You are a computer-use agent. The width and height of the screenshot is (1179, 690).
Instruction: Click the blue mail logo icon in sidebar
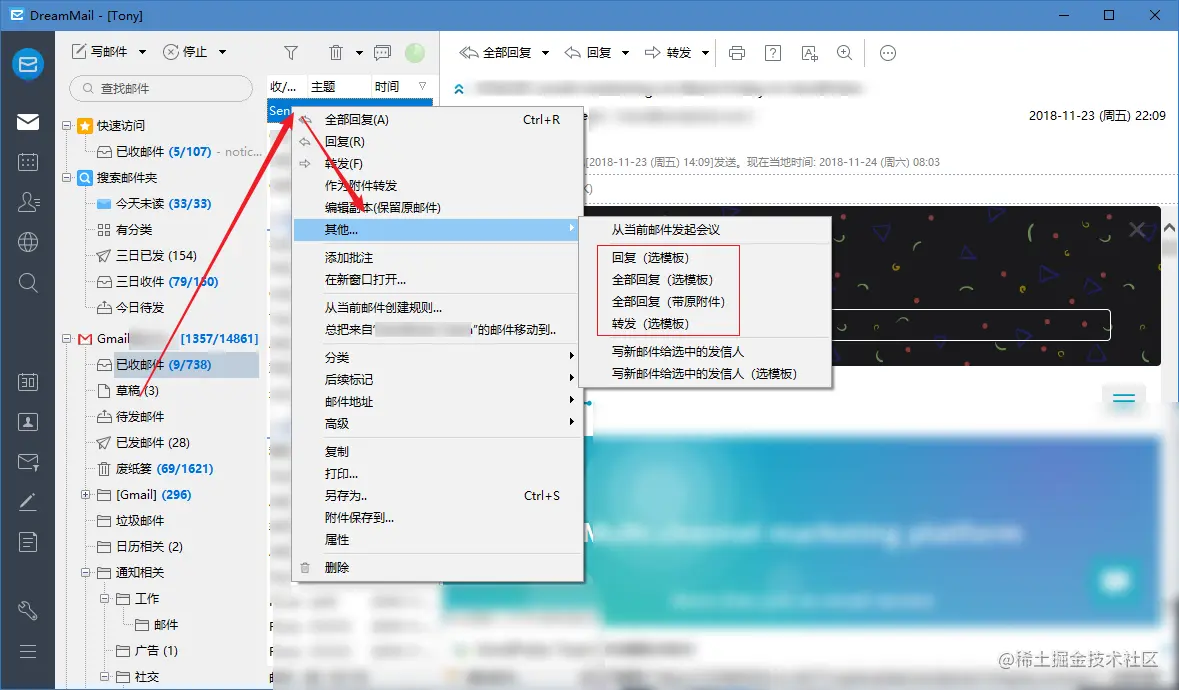[28, 64]
